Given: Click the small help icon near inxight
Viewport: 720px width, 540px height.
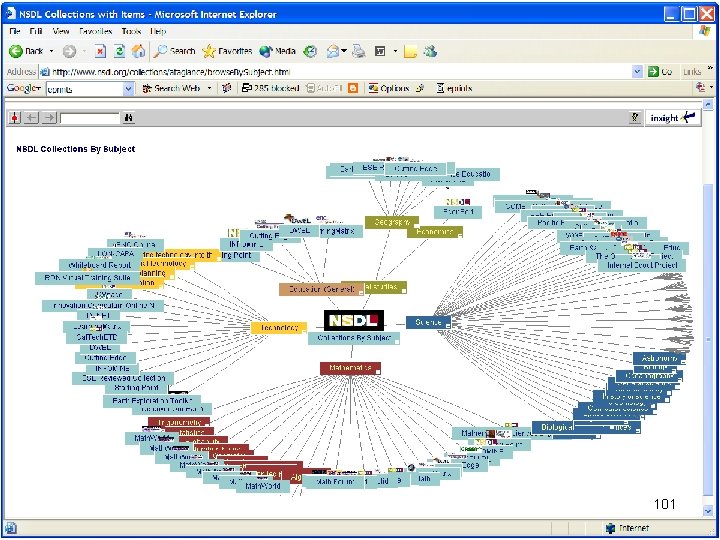Looking at the screenshot, I should coord(635,118).
